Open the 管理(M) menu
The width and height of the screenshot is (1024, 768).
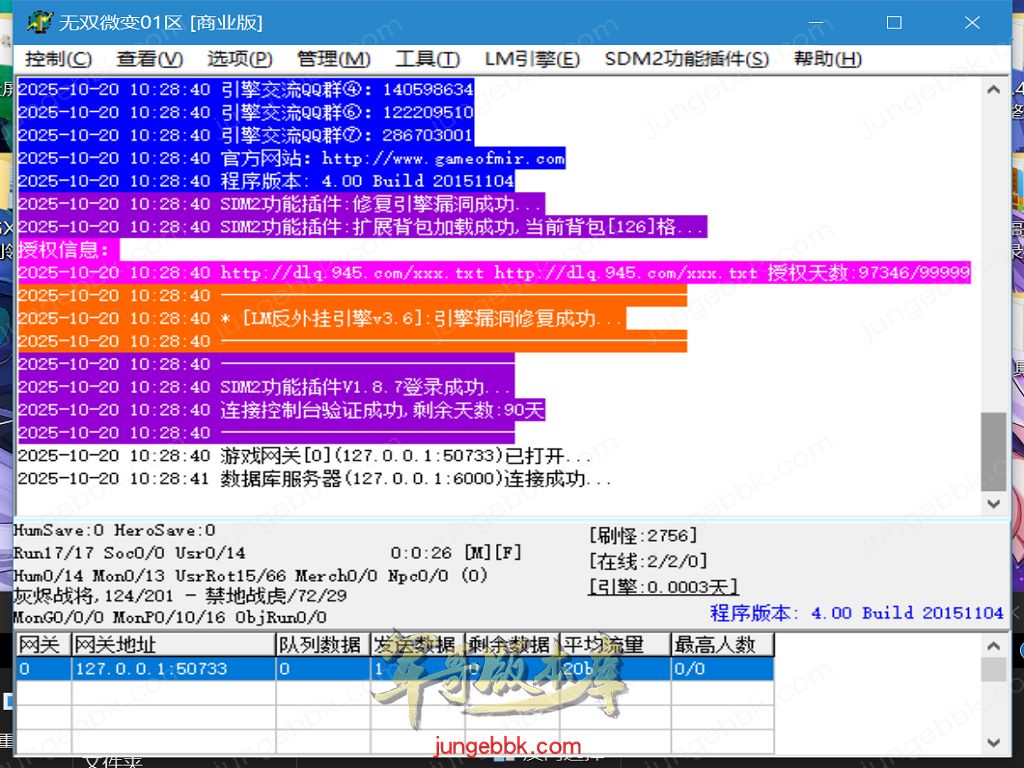pyautogui.click(x=334, y=59)
